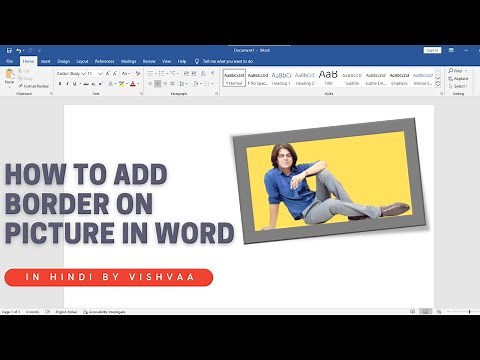Toggle Align Right
Image resolution: width=480 pixels, height=360 pixels.
[x=165, y=84]
